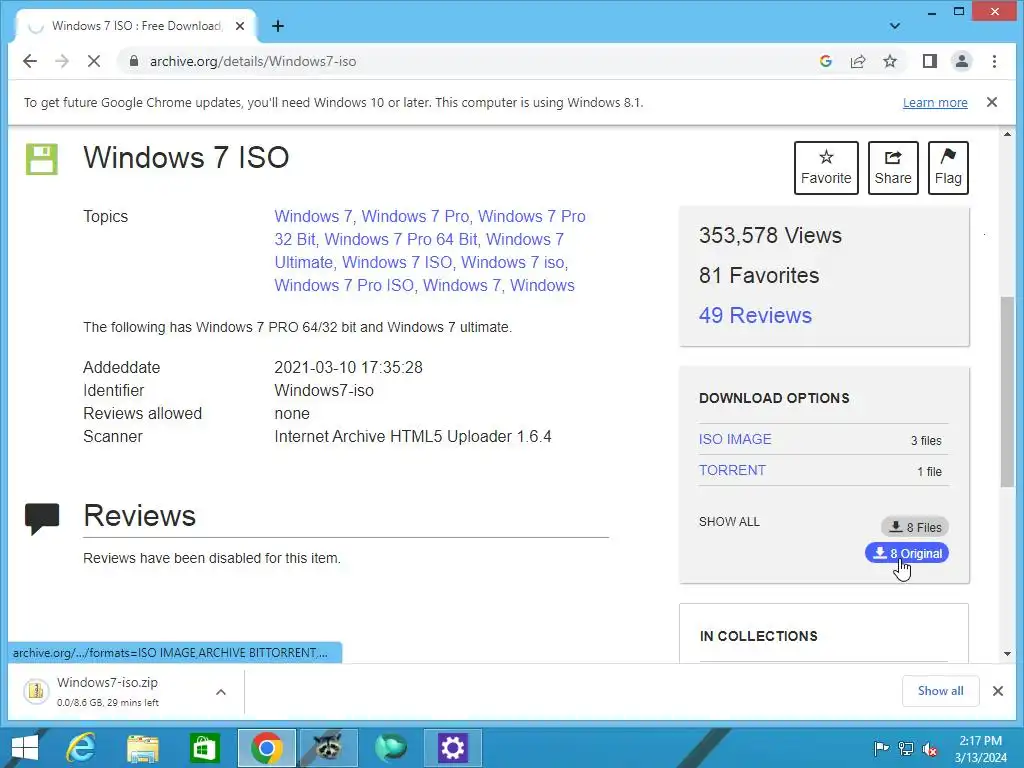Close the downloads bar
This screenshot has height=768, width=1024.
click(x=998, y=691)
